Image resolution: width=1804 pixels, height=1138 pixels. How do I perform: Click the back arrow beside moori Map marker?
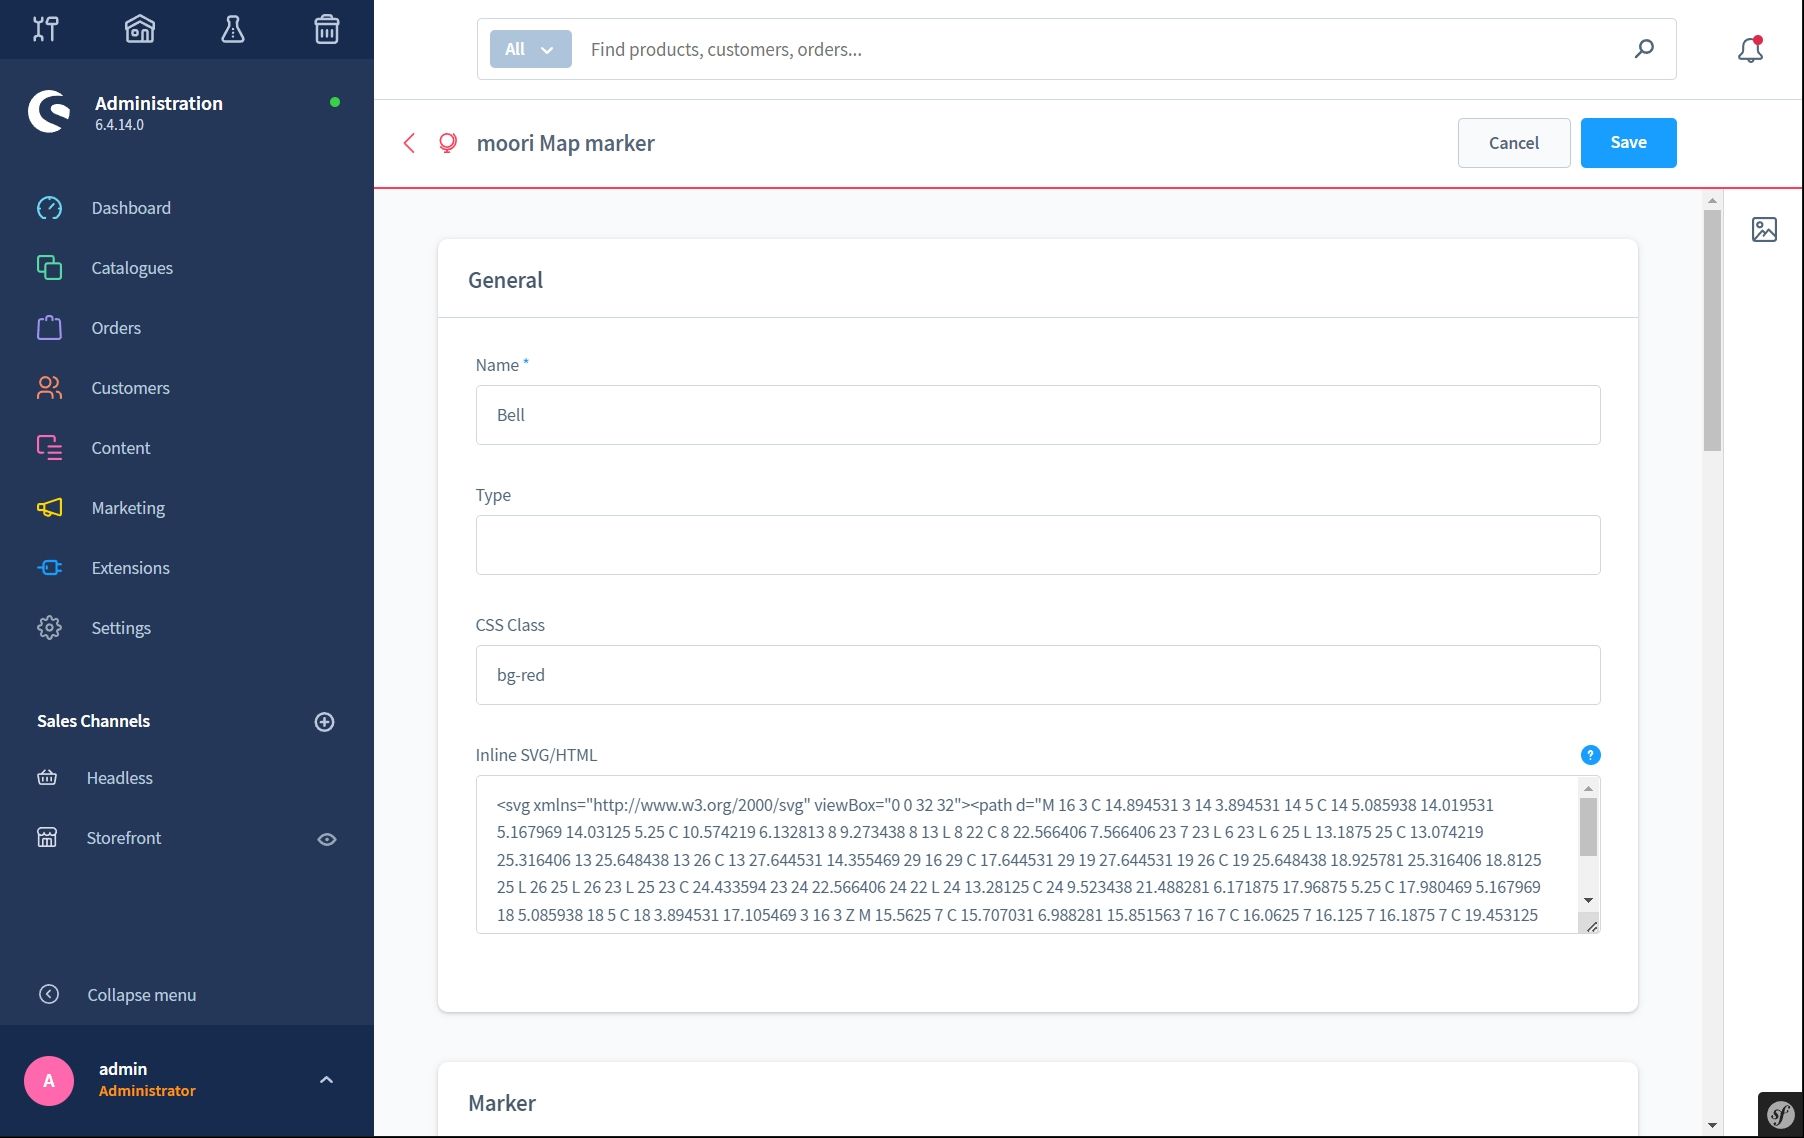[409, 143]
